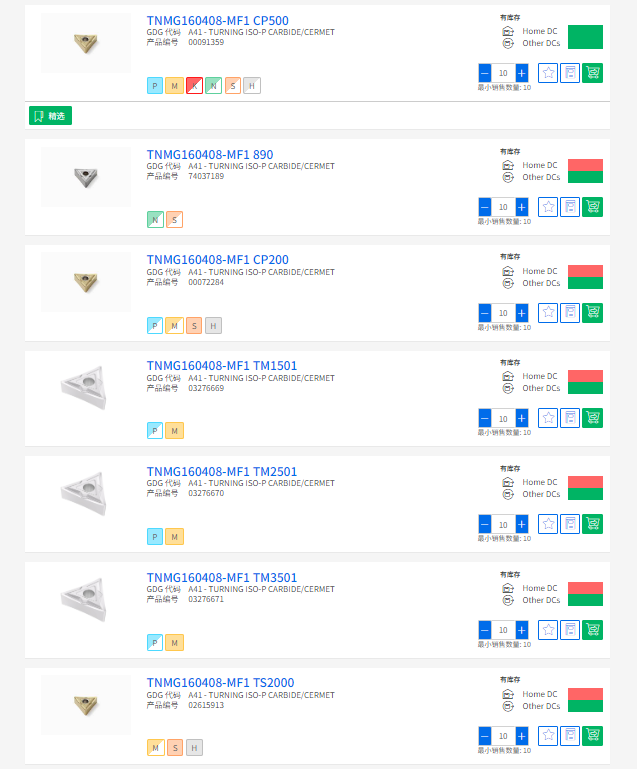The image size is (637, 769).
Task: Click quantity field for TM1501 insert
Action: tap(503, 418)
